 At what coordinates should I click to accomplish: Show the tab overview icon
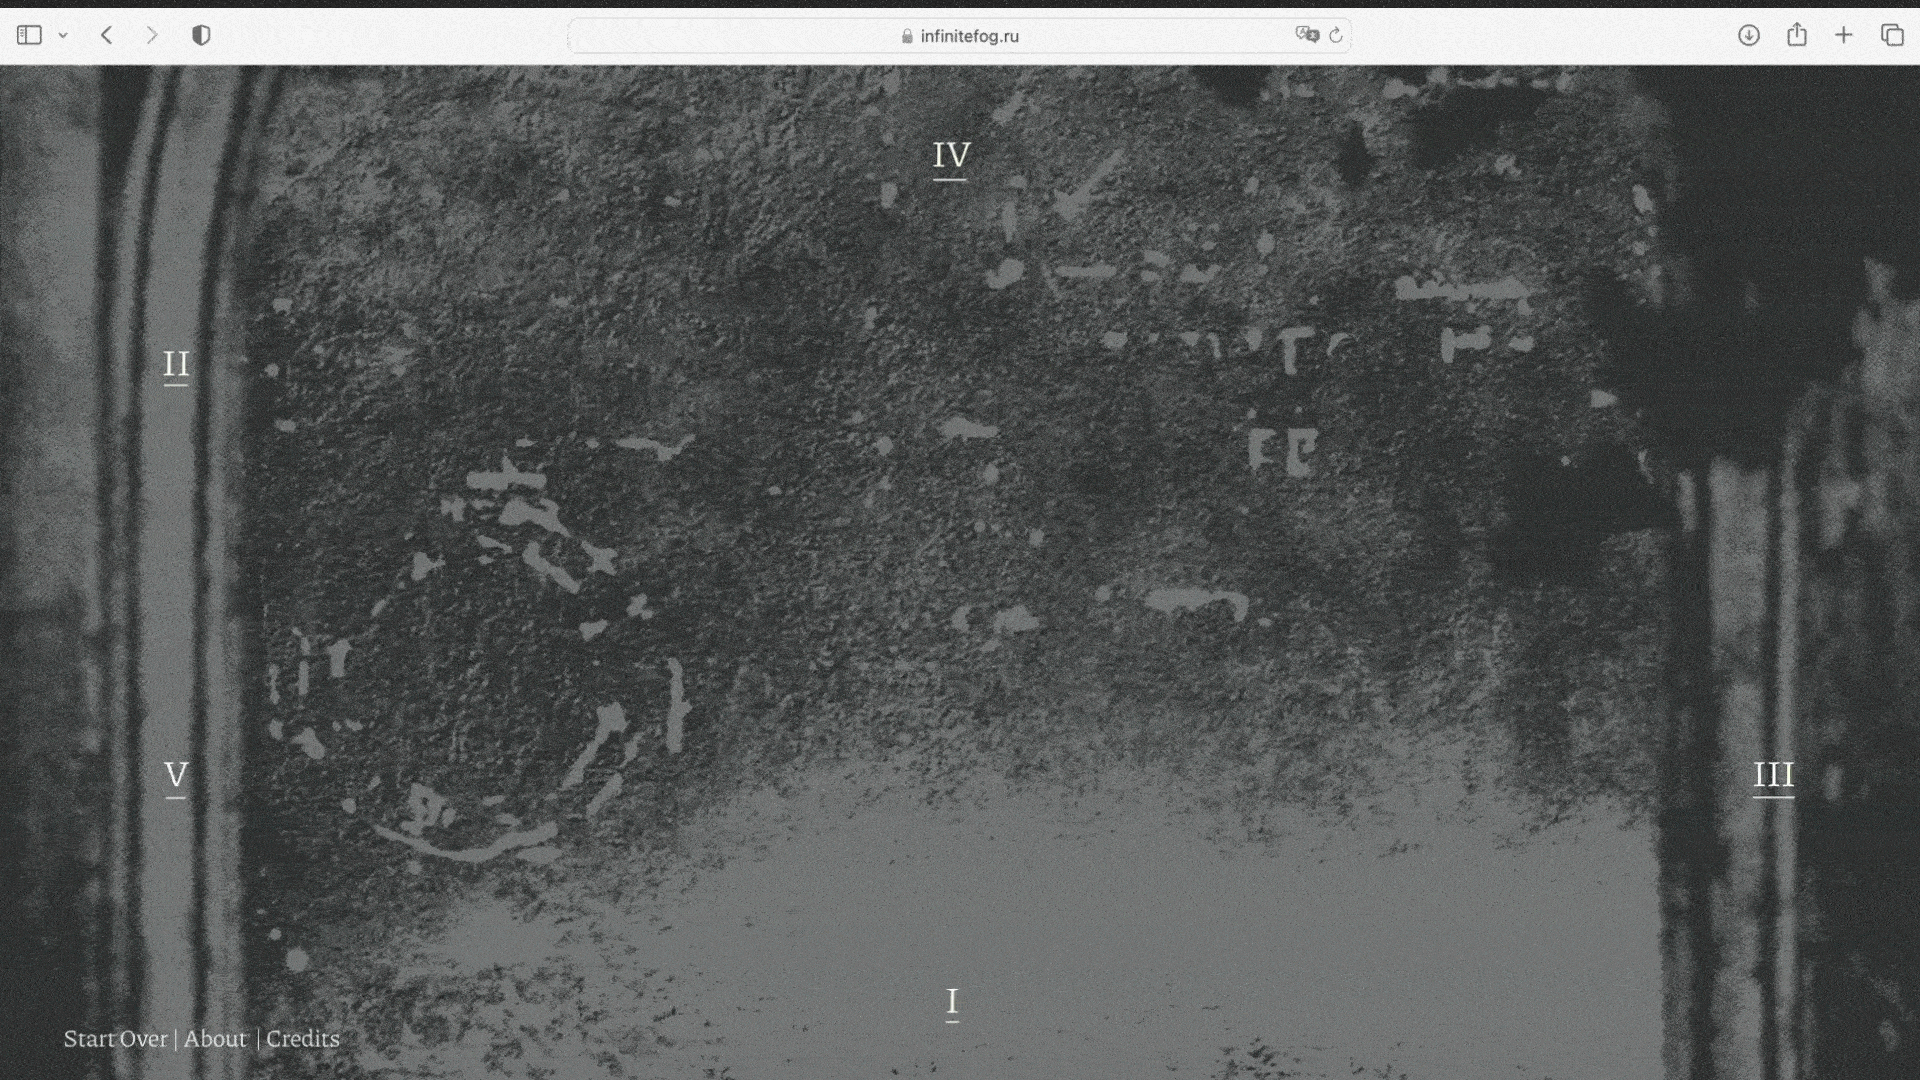pyautogui.click(x=1891, y=36)
